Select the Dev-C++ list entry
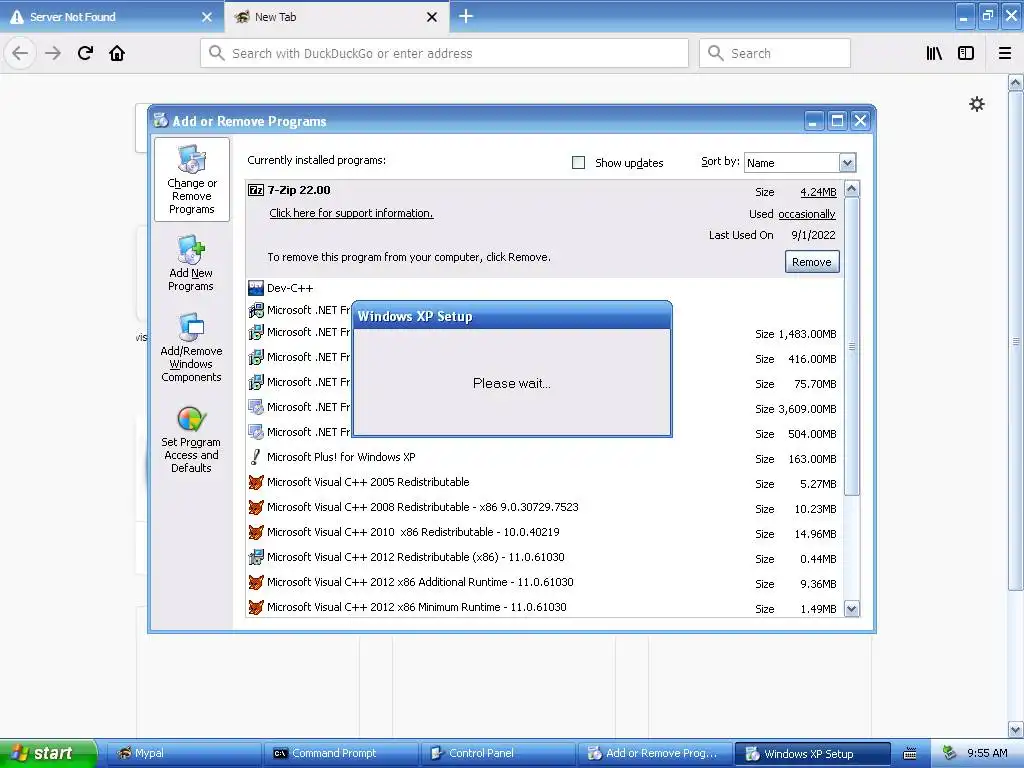Image resolution: width=1024 pixels, height=768 pixels. pyautogui.click(x=545, y=288)
